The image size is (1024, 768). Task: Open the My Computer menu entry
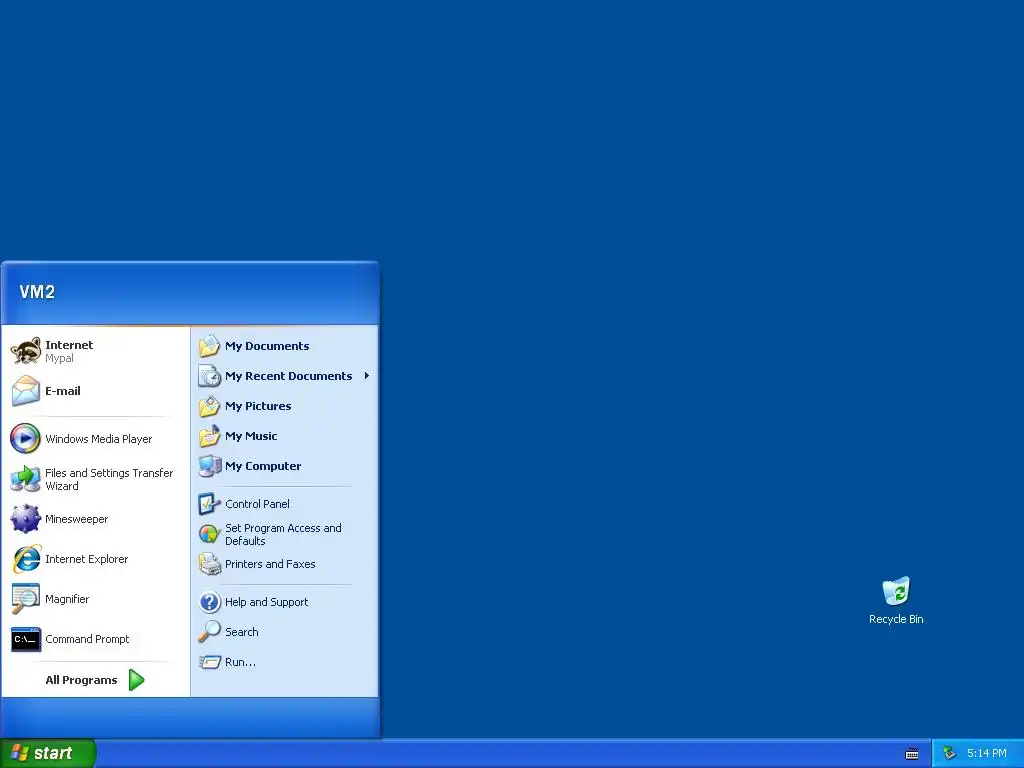click(283, 466)
